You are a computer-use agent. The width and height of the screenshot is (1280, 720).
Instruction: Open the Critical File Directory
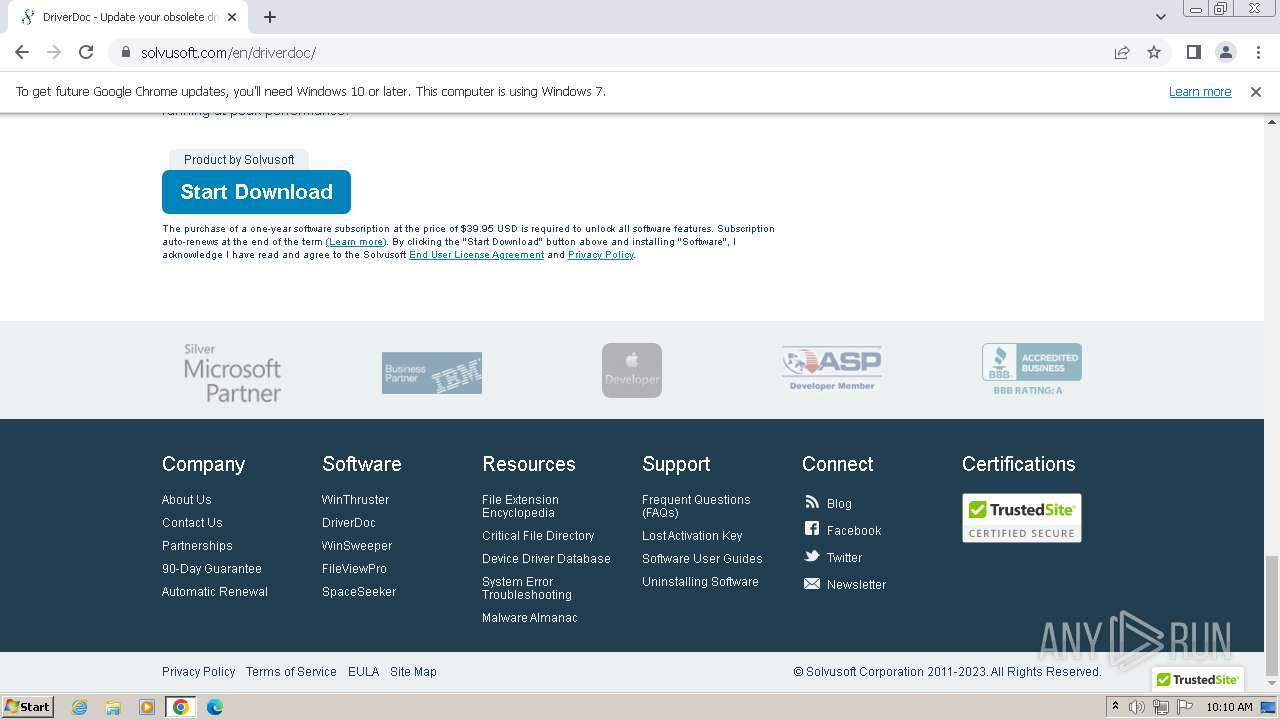coord(538,536)
